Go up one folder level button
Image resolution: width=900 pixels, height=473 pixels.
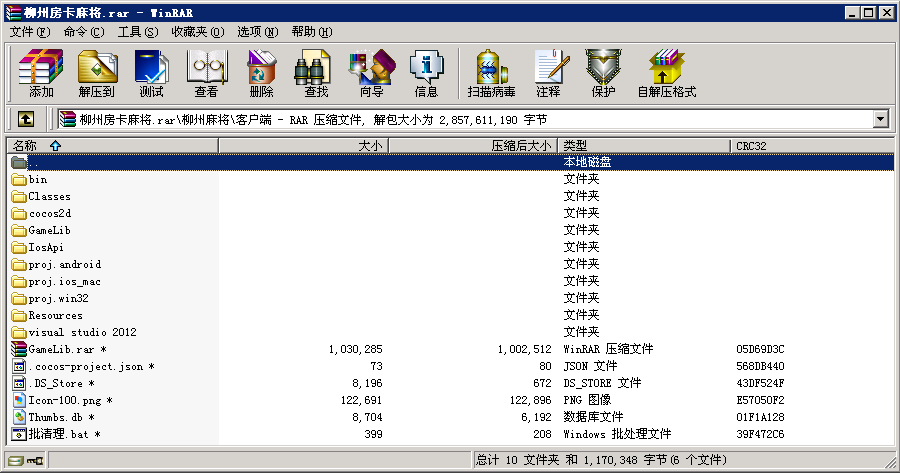tap(26, 119)
